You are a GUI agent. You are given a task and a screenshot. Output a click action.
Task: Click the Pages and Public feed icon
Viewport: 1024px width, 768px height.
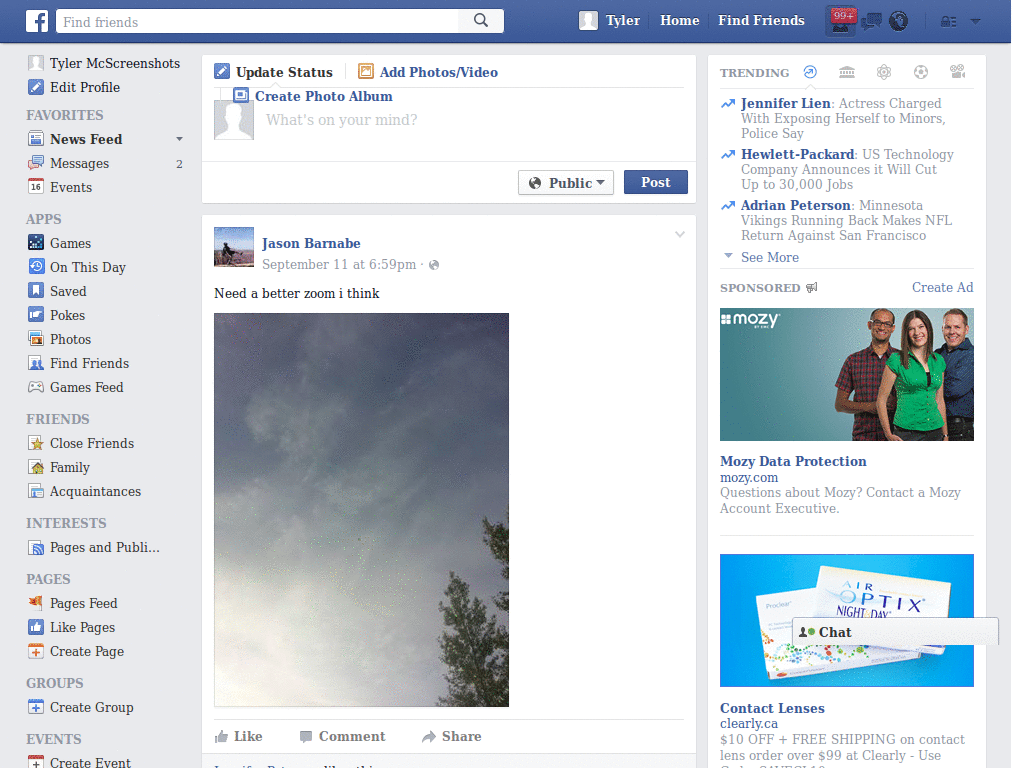point(36,547)
